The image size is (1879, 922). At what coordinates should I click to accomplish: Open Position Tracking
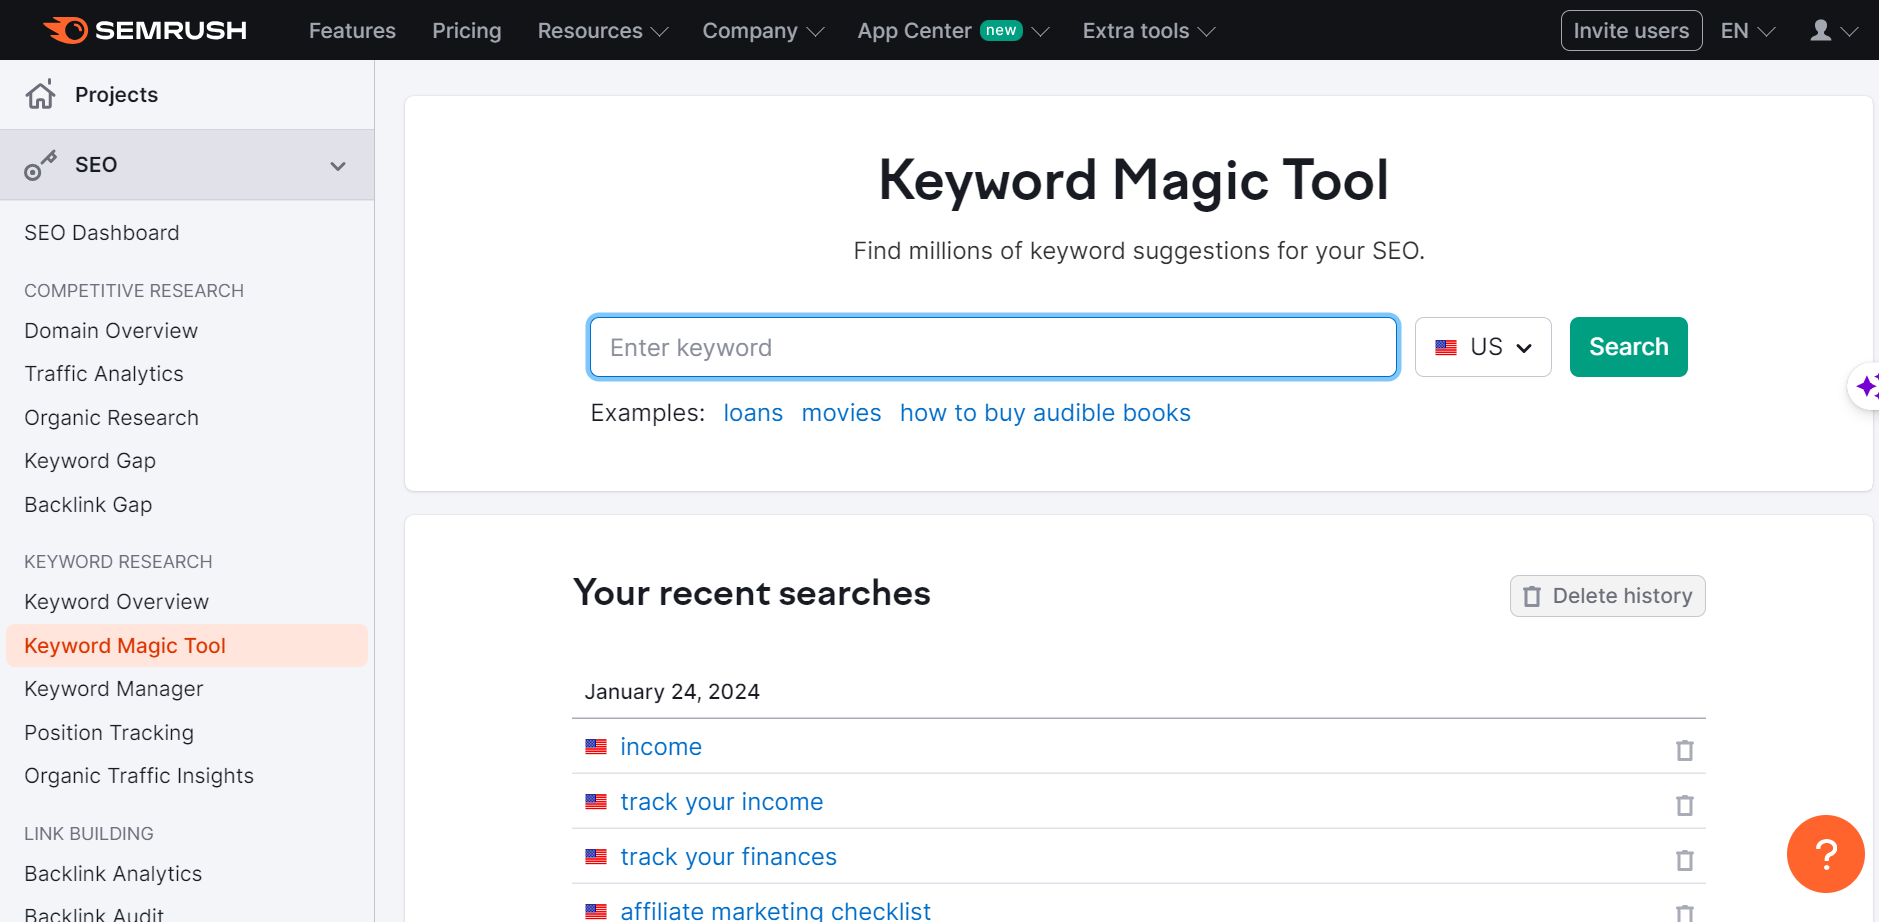pos(109,733)
